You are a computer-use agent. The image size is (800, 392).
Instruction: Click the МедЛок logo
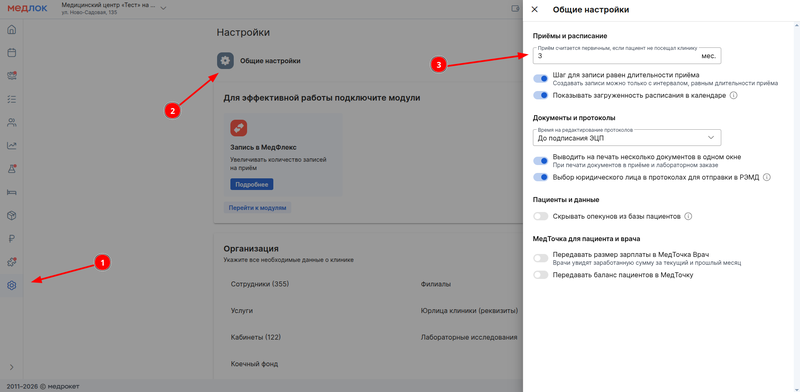[x=27, y=8]
